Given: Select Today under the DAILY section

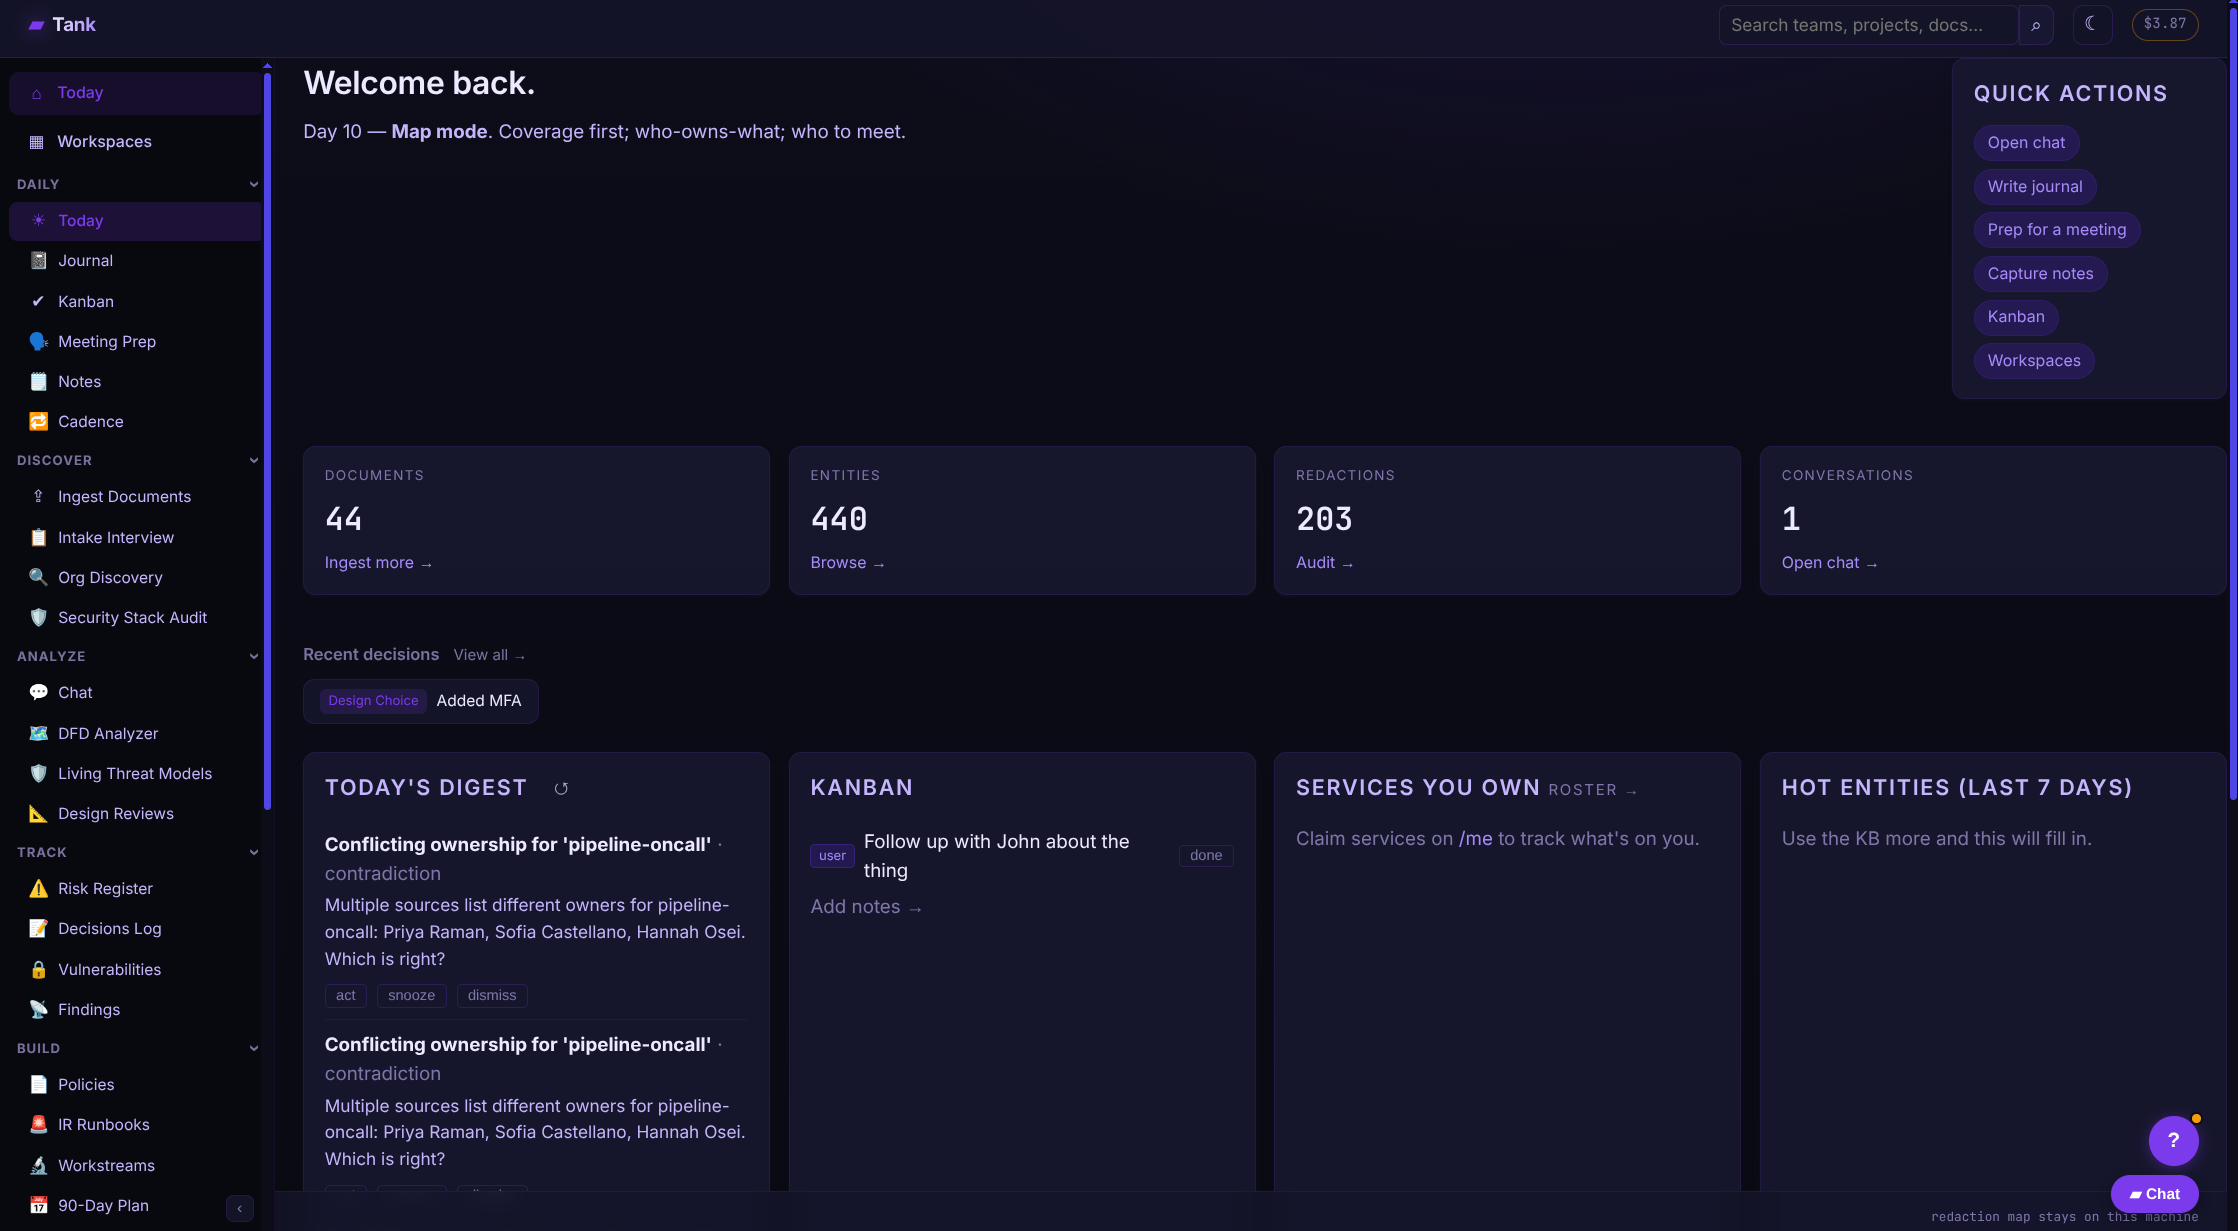Looking at the screenshot, I should pyautogui.click(x=135, y=221).
